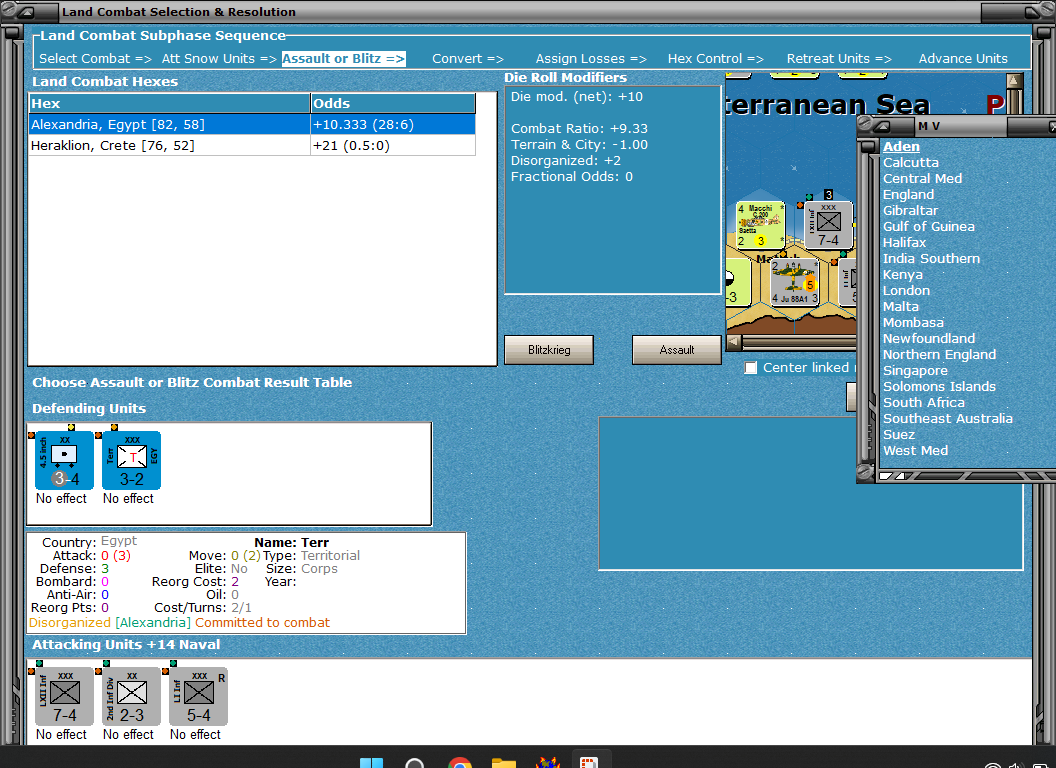Open taskbar Search
This screenshot has width=1056, height=768.
coord(415,763)
